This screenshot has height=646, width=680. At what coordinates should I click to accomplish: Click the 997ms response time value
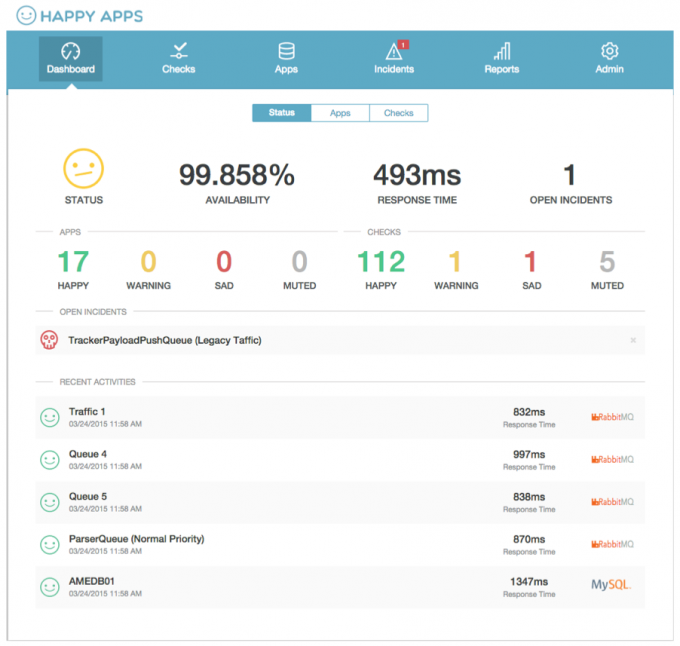529,454
